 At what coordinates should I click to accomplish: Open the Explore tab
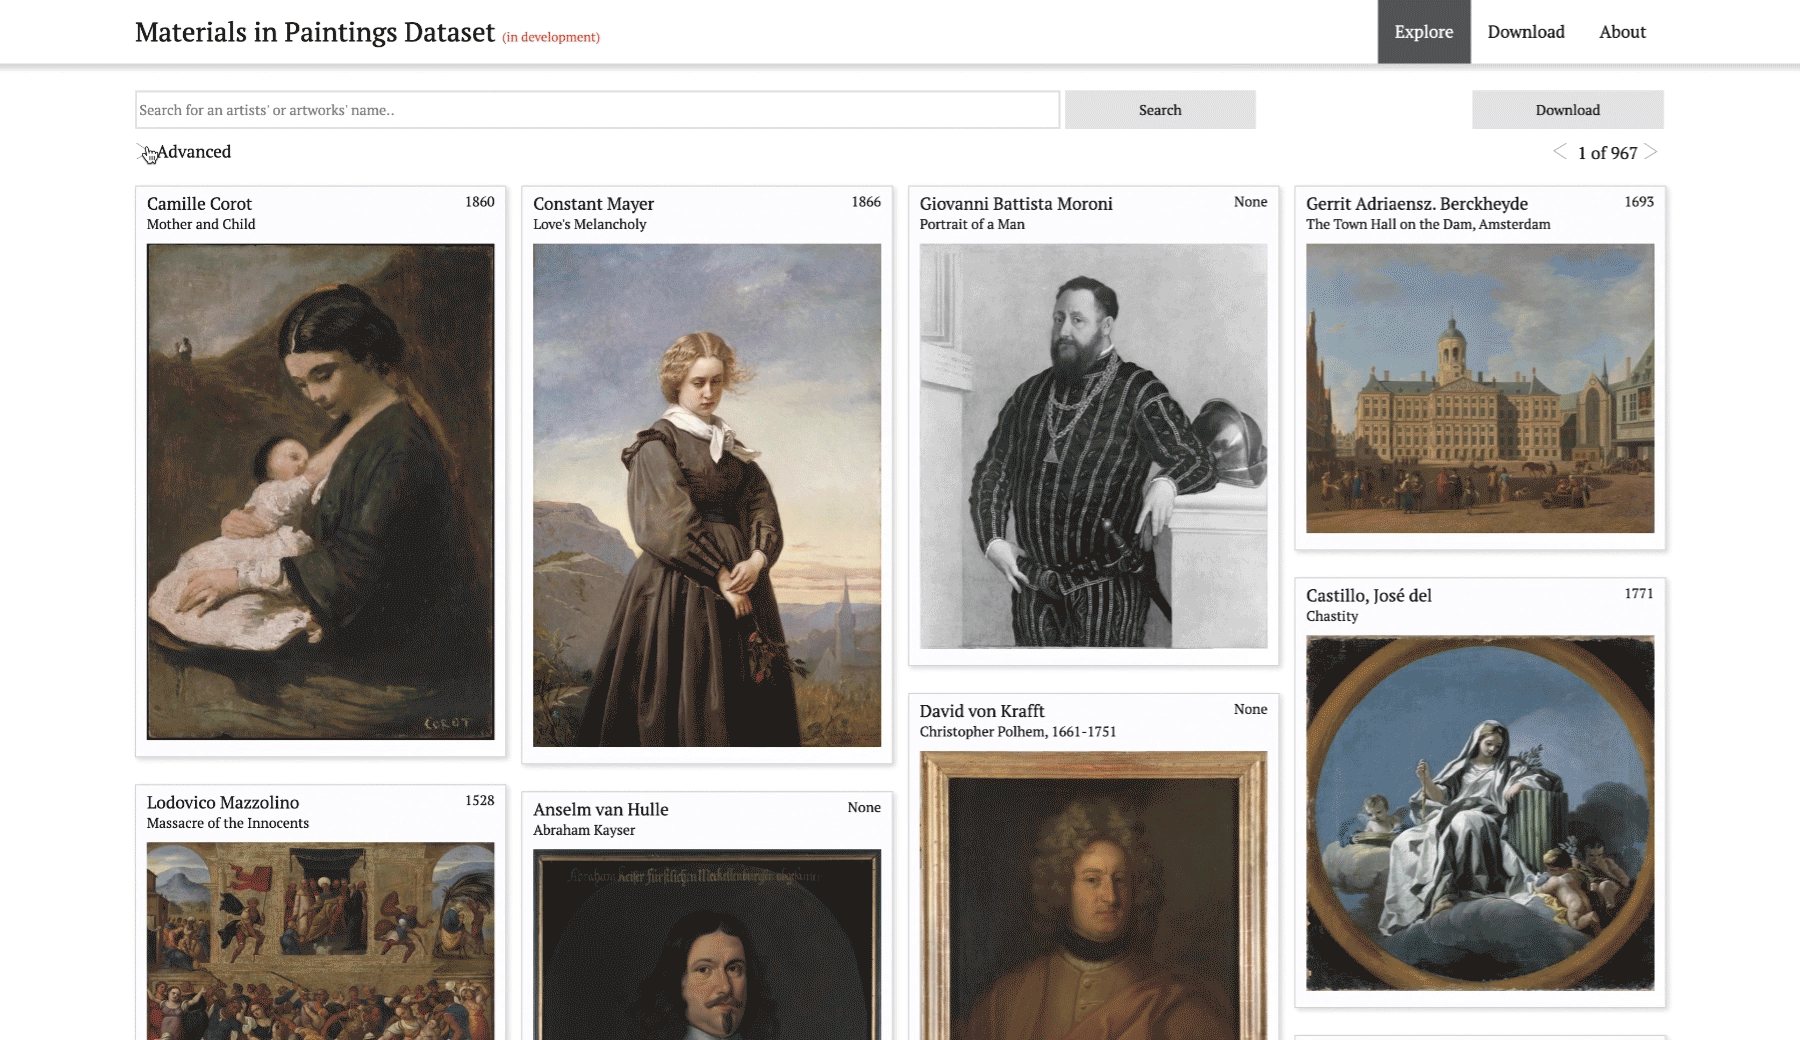point(1423,32)
